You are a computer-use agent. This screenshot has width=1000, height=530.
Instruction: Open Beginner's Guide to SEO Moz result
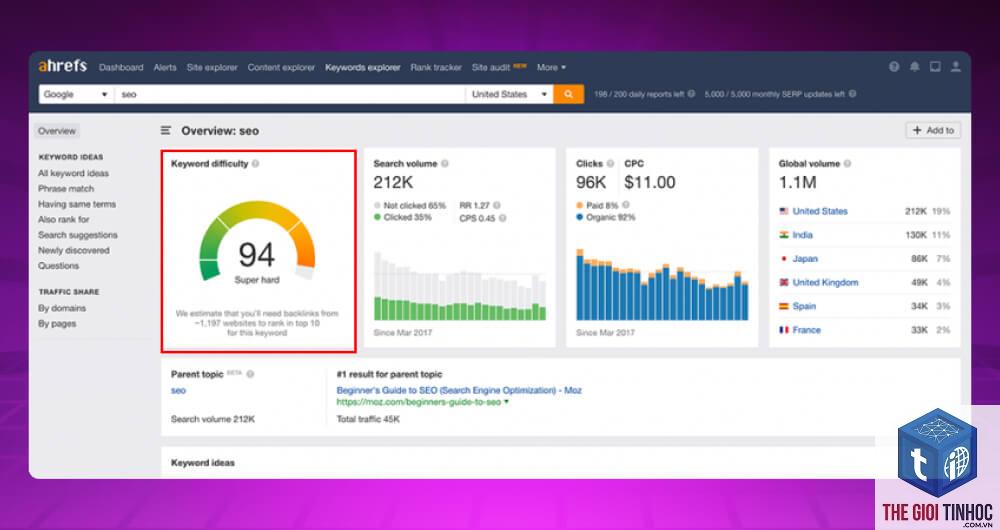pyautogui.click(x=459, y=390)
